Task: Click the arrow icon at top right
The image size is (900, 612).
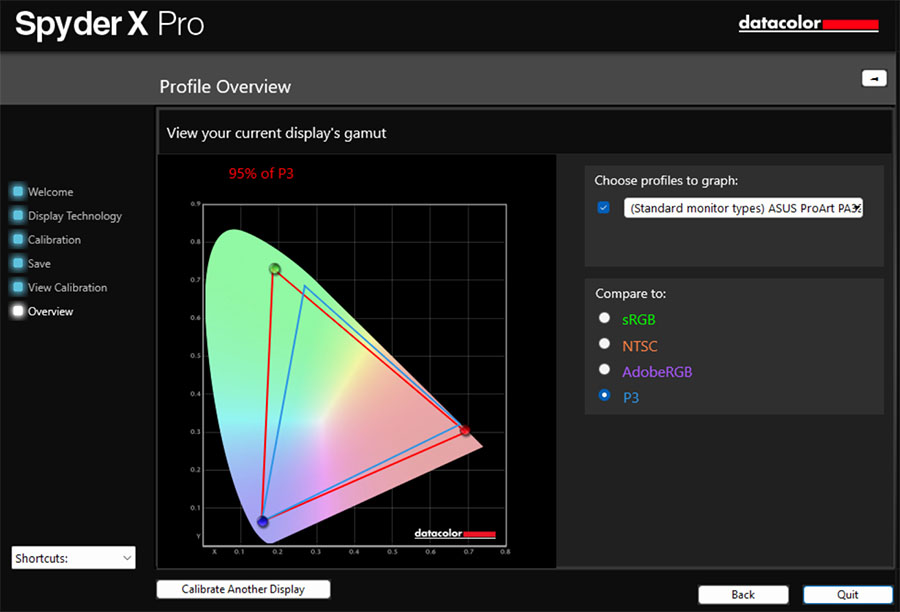Action: (x=874, y=78)
